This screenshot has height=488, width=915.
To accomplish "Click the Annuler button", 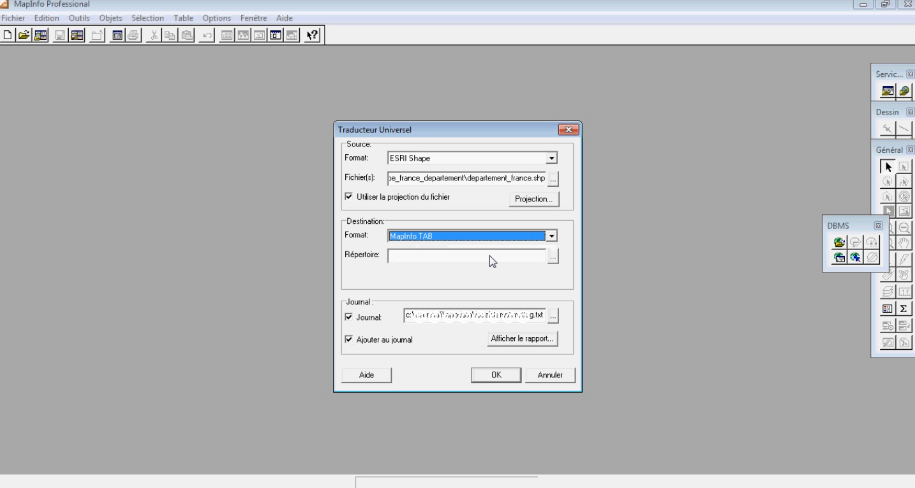I will pyautogui.click(x=550, y=375).
